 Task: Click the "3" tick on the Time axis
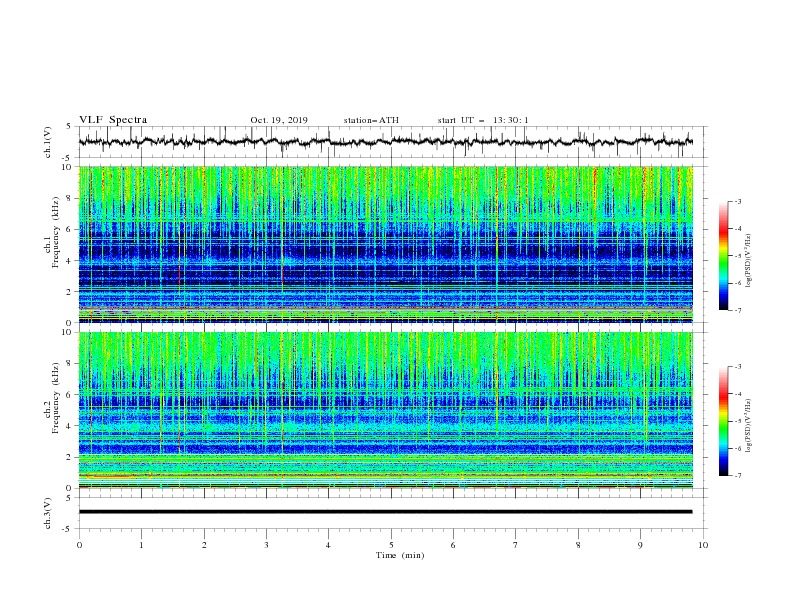click(266, 545)
